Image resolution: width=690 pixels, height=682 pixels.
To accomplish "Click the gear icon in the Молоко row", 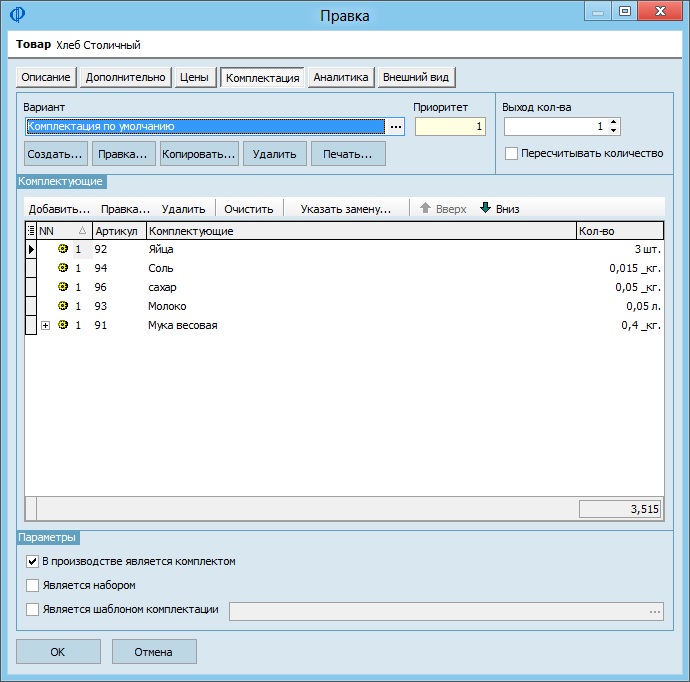I will pos(63,306).
